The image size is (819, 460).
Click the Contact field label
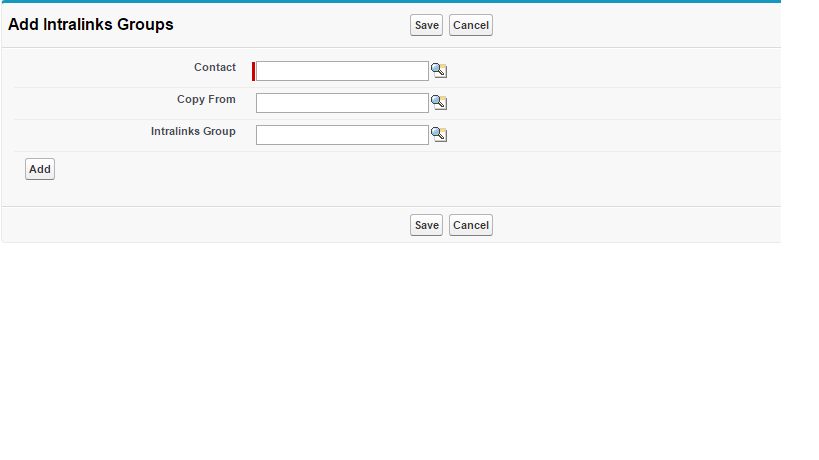pos(215,67)
